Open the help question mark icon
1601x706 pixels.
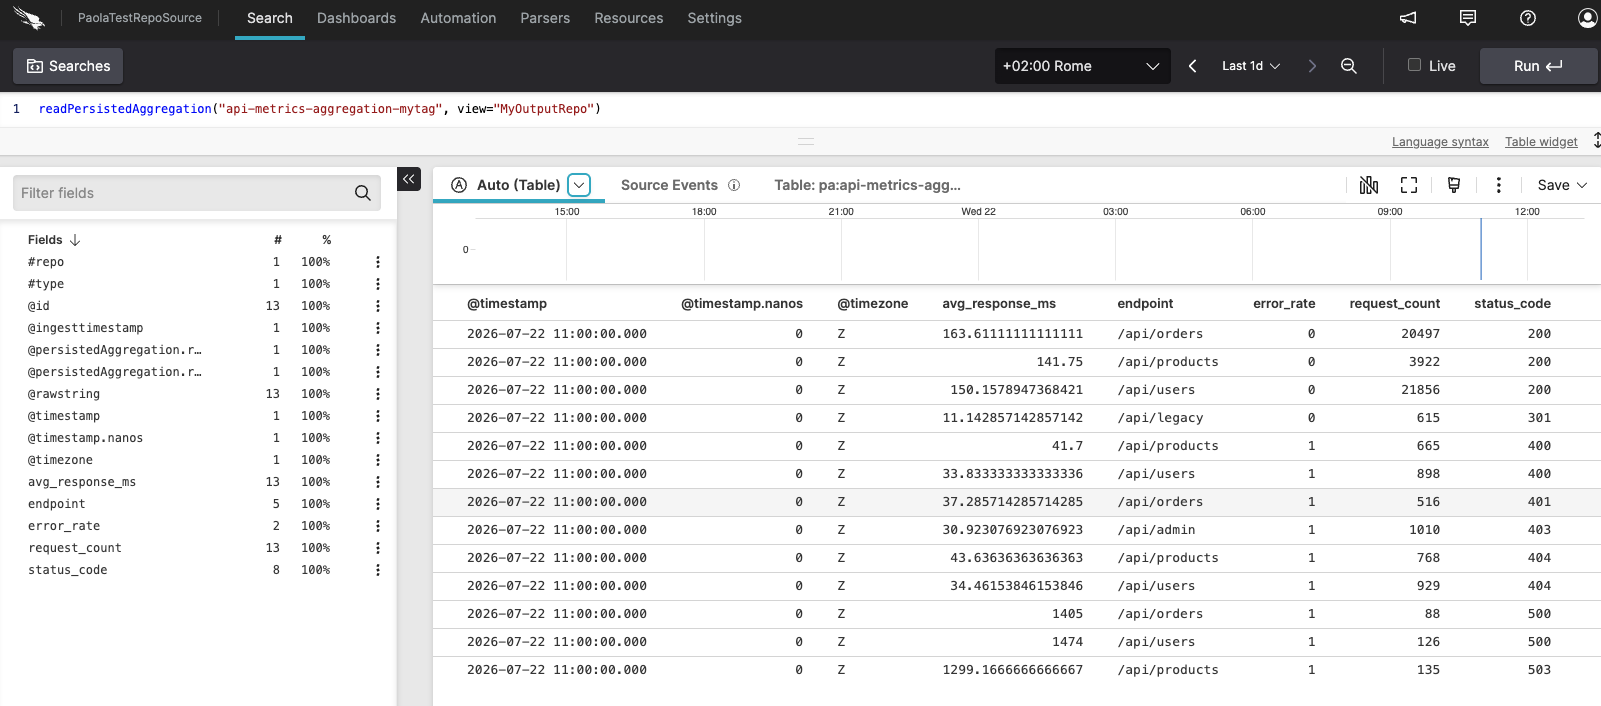point(1528,18)
